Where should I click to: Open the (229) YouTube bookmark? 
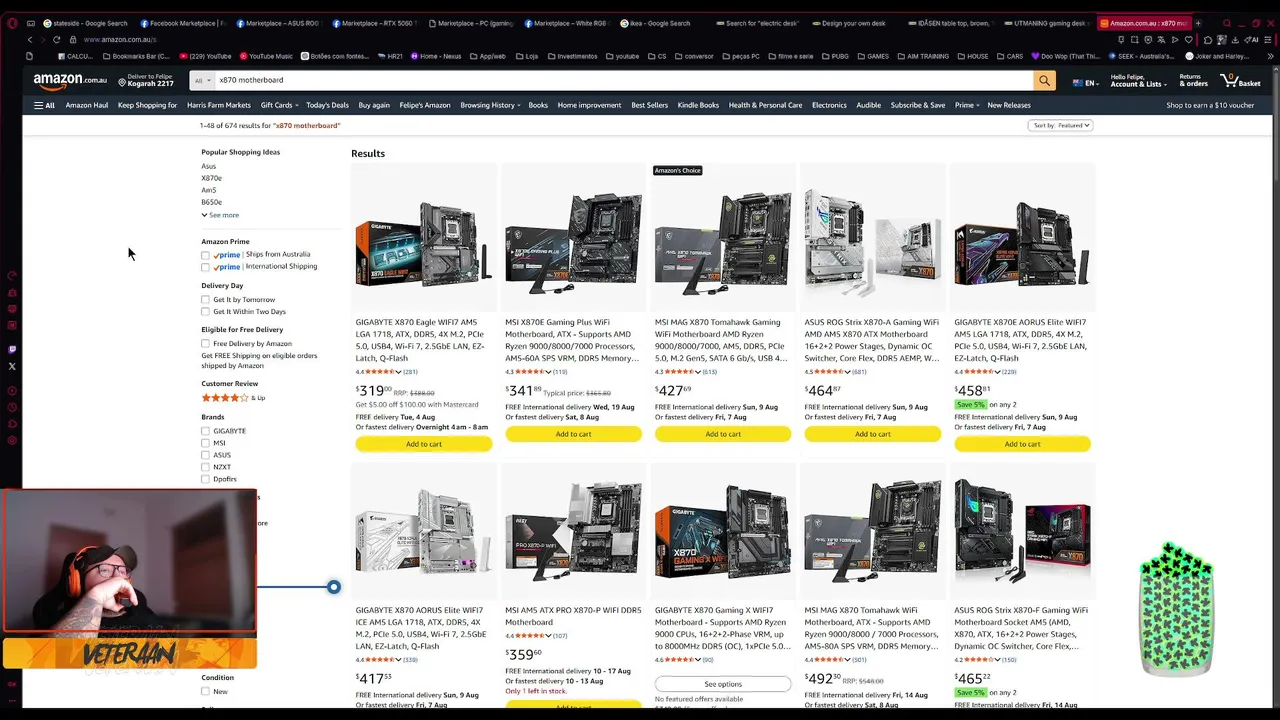tap(205, 56)
